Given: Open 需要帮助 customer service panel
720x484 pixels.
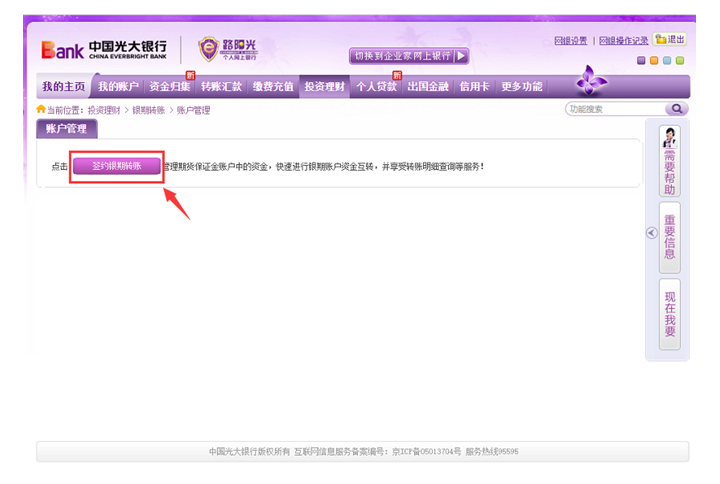Looking at the screenshot, I should click(x=670, y=162).
